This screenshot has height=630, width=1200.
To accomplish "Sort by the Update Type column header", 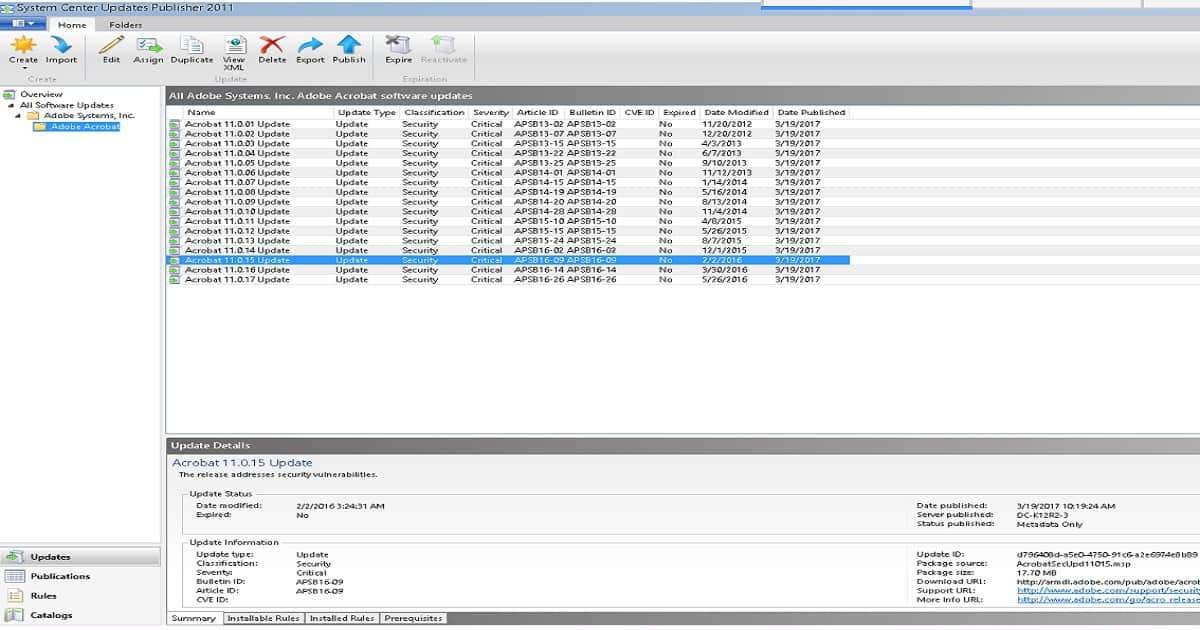I will click(366, 112).
